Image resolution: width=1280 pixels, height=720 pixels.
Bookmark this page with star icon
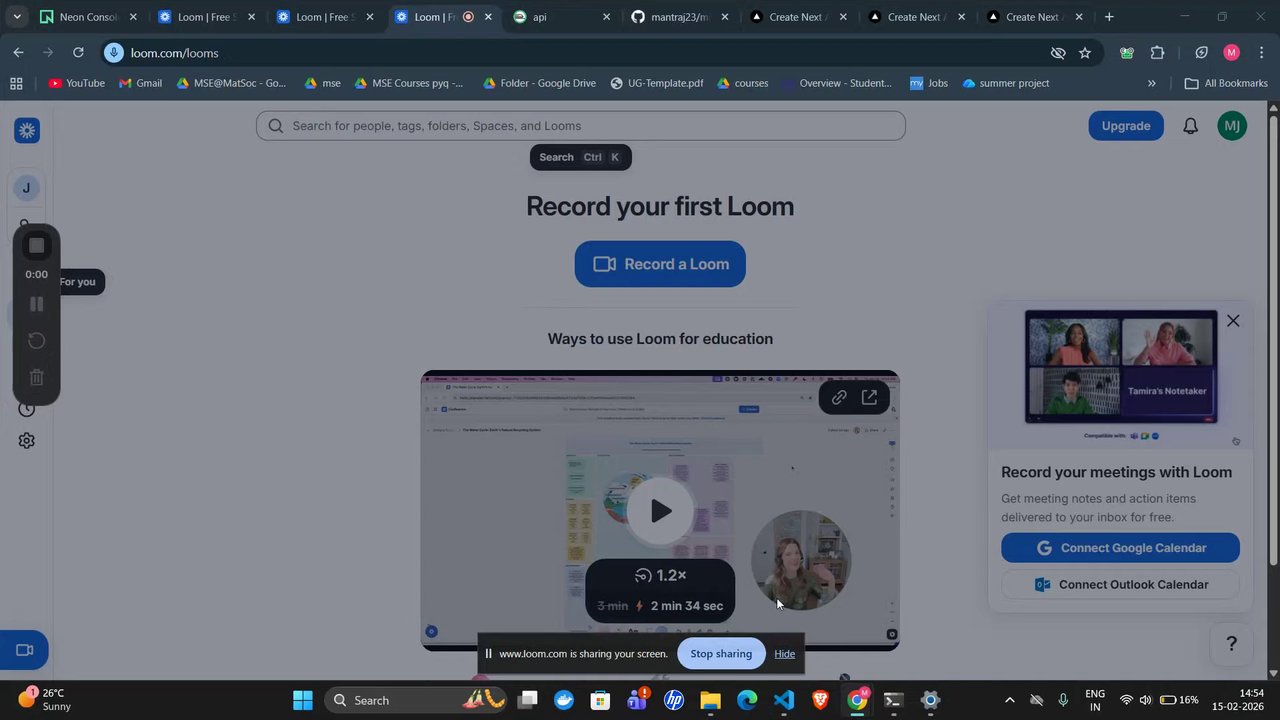point(1085,53)
